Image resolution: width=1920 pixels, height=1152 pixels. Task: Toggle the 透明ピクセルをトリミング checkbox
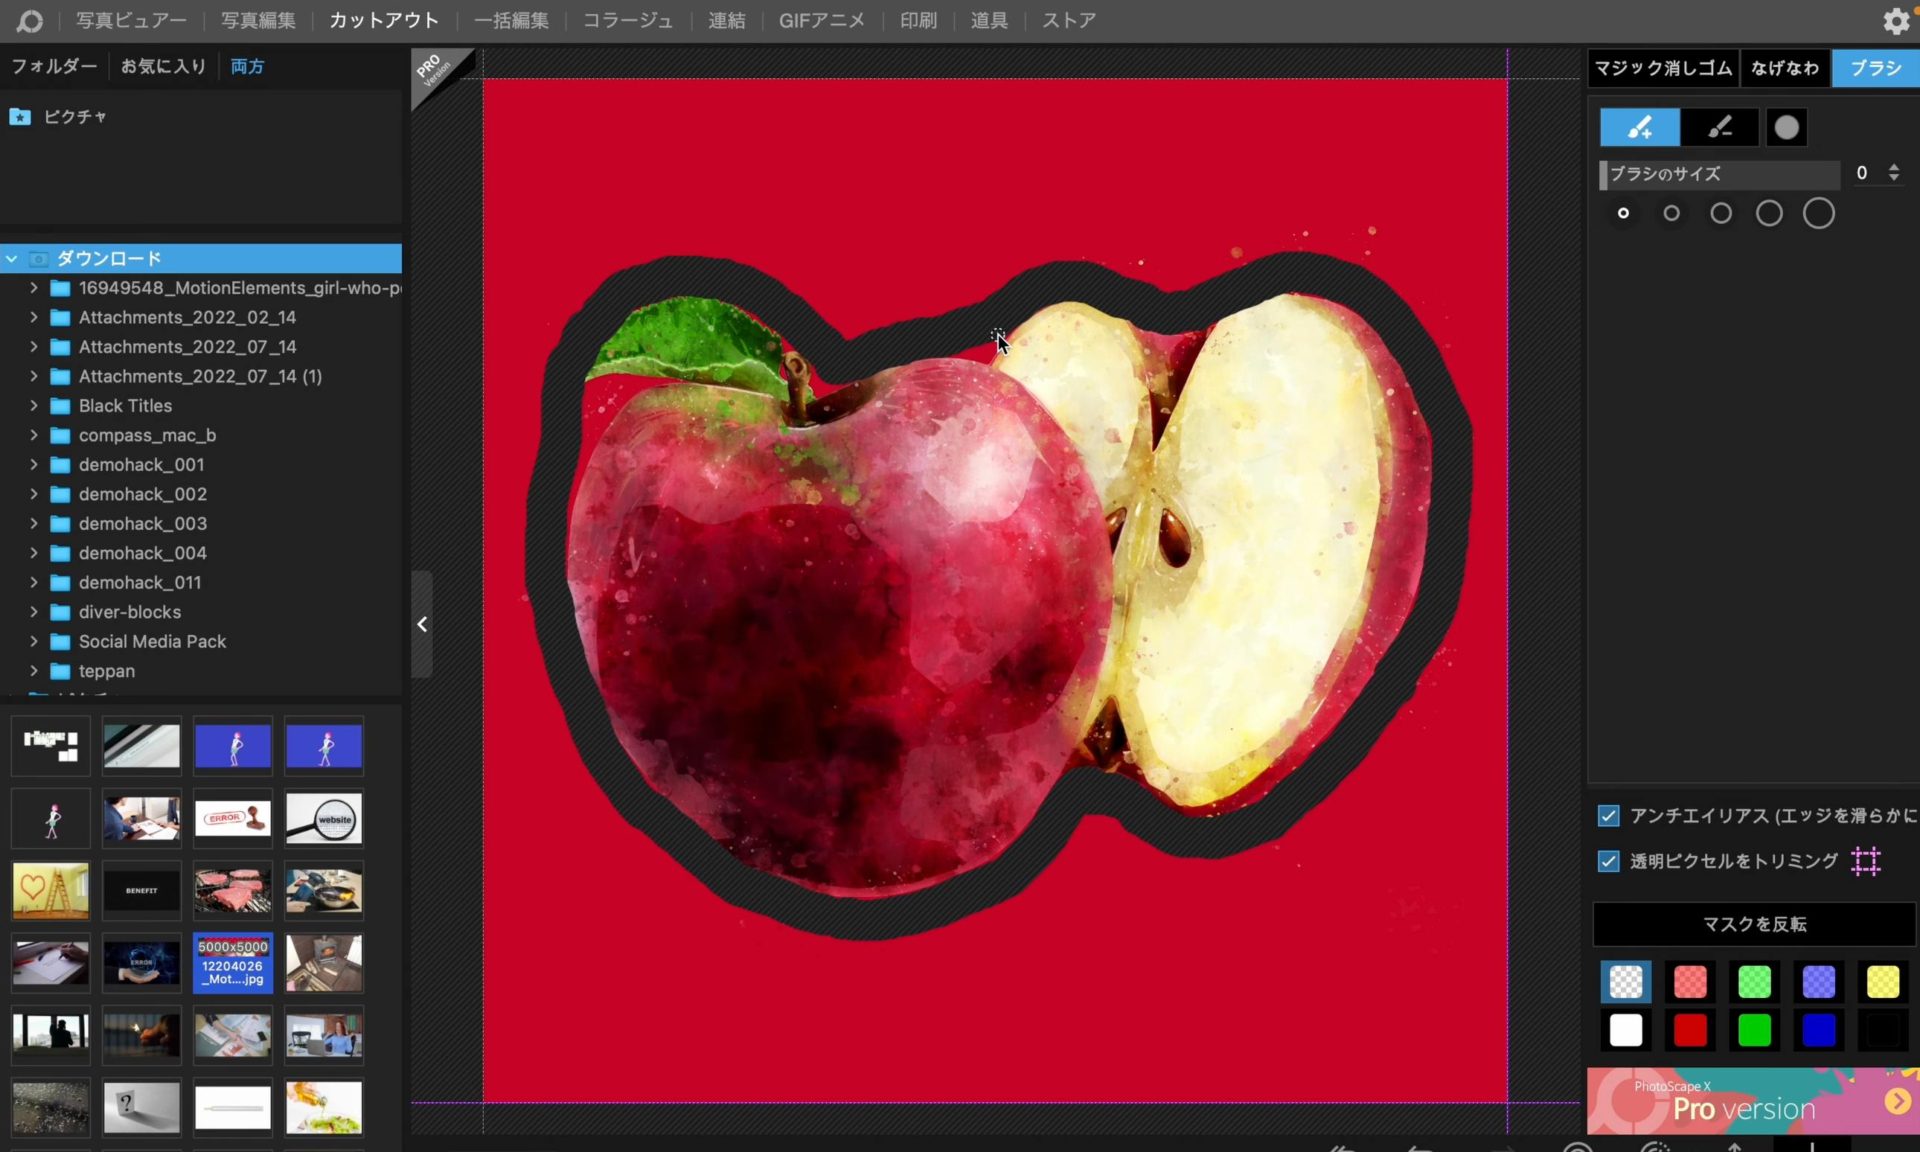[x=1608, y=861]
